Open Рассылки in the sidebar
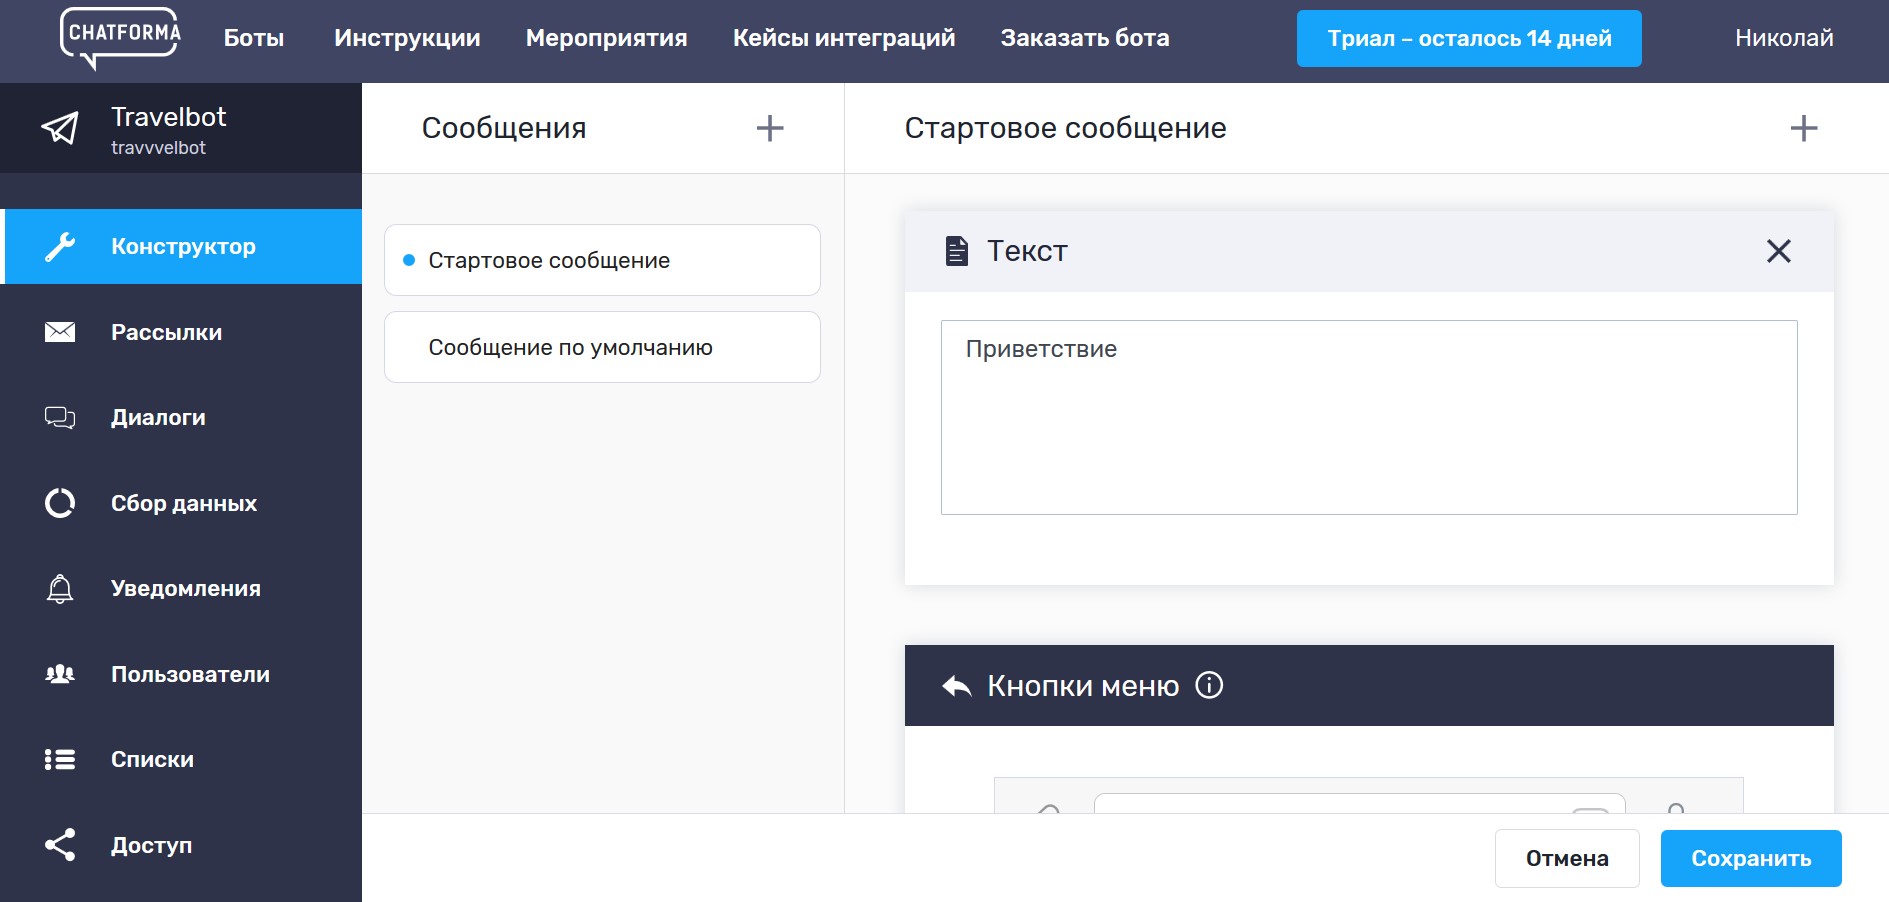1889x902 pixels. (x=166, y=332)
